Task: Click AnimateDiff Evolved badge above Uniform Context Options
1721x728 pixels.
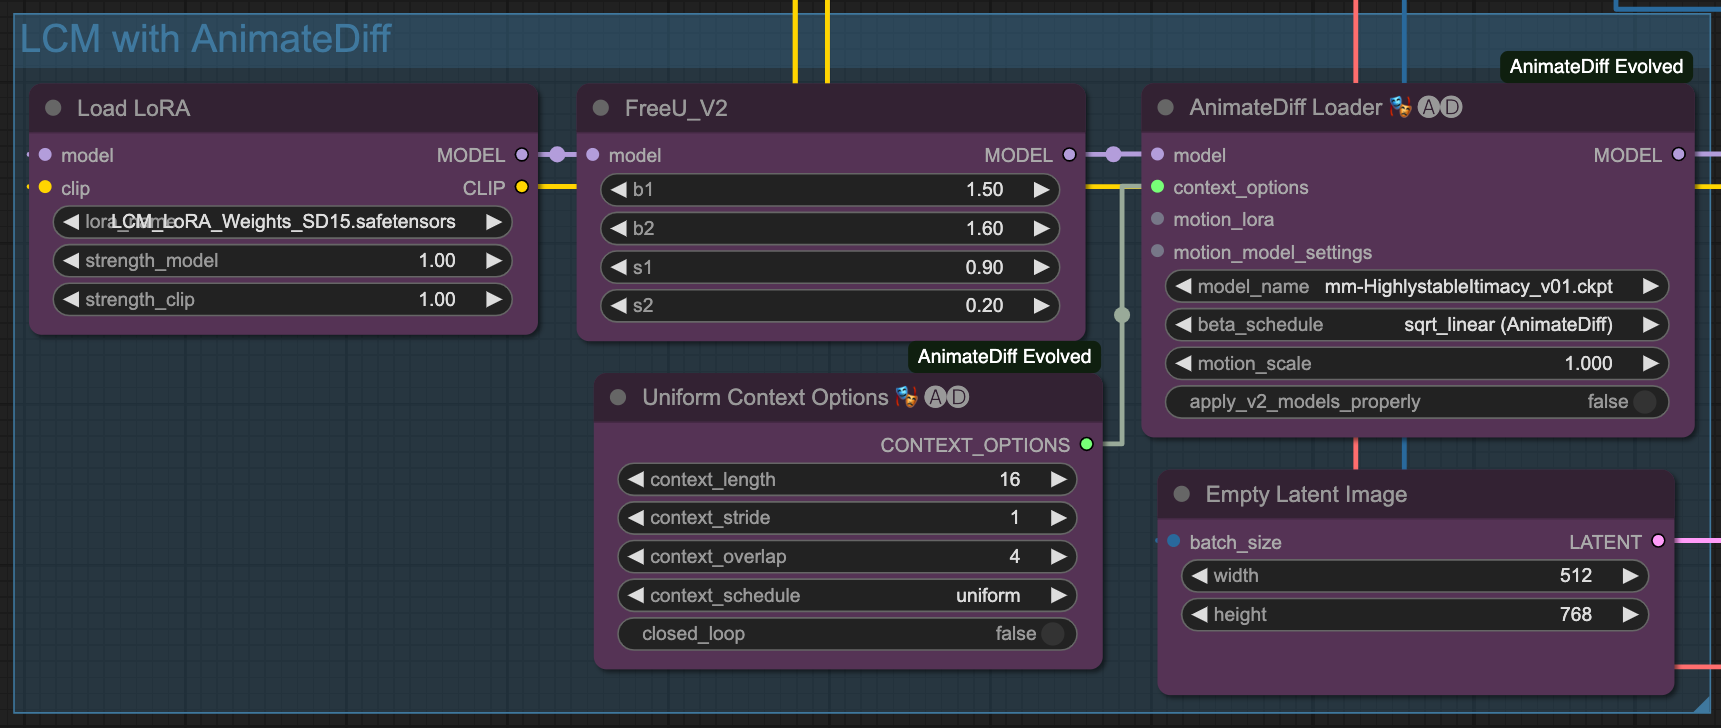Action: point(1004,357)
